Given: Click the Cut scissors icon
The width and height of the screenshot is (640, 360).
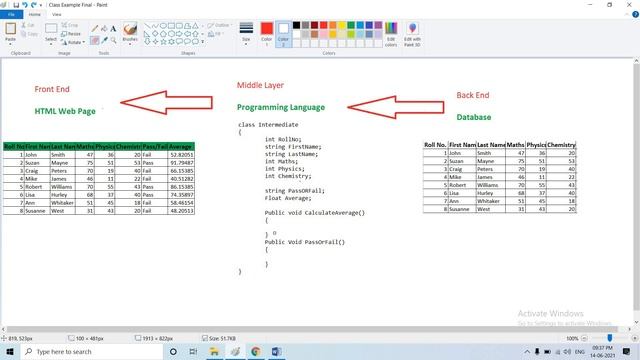Looking at the screenshot, I should coord(24,25).
